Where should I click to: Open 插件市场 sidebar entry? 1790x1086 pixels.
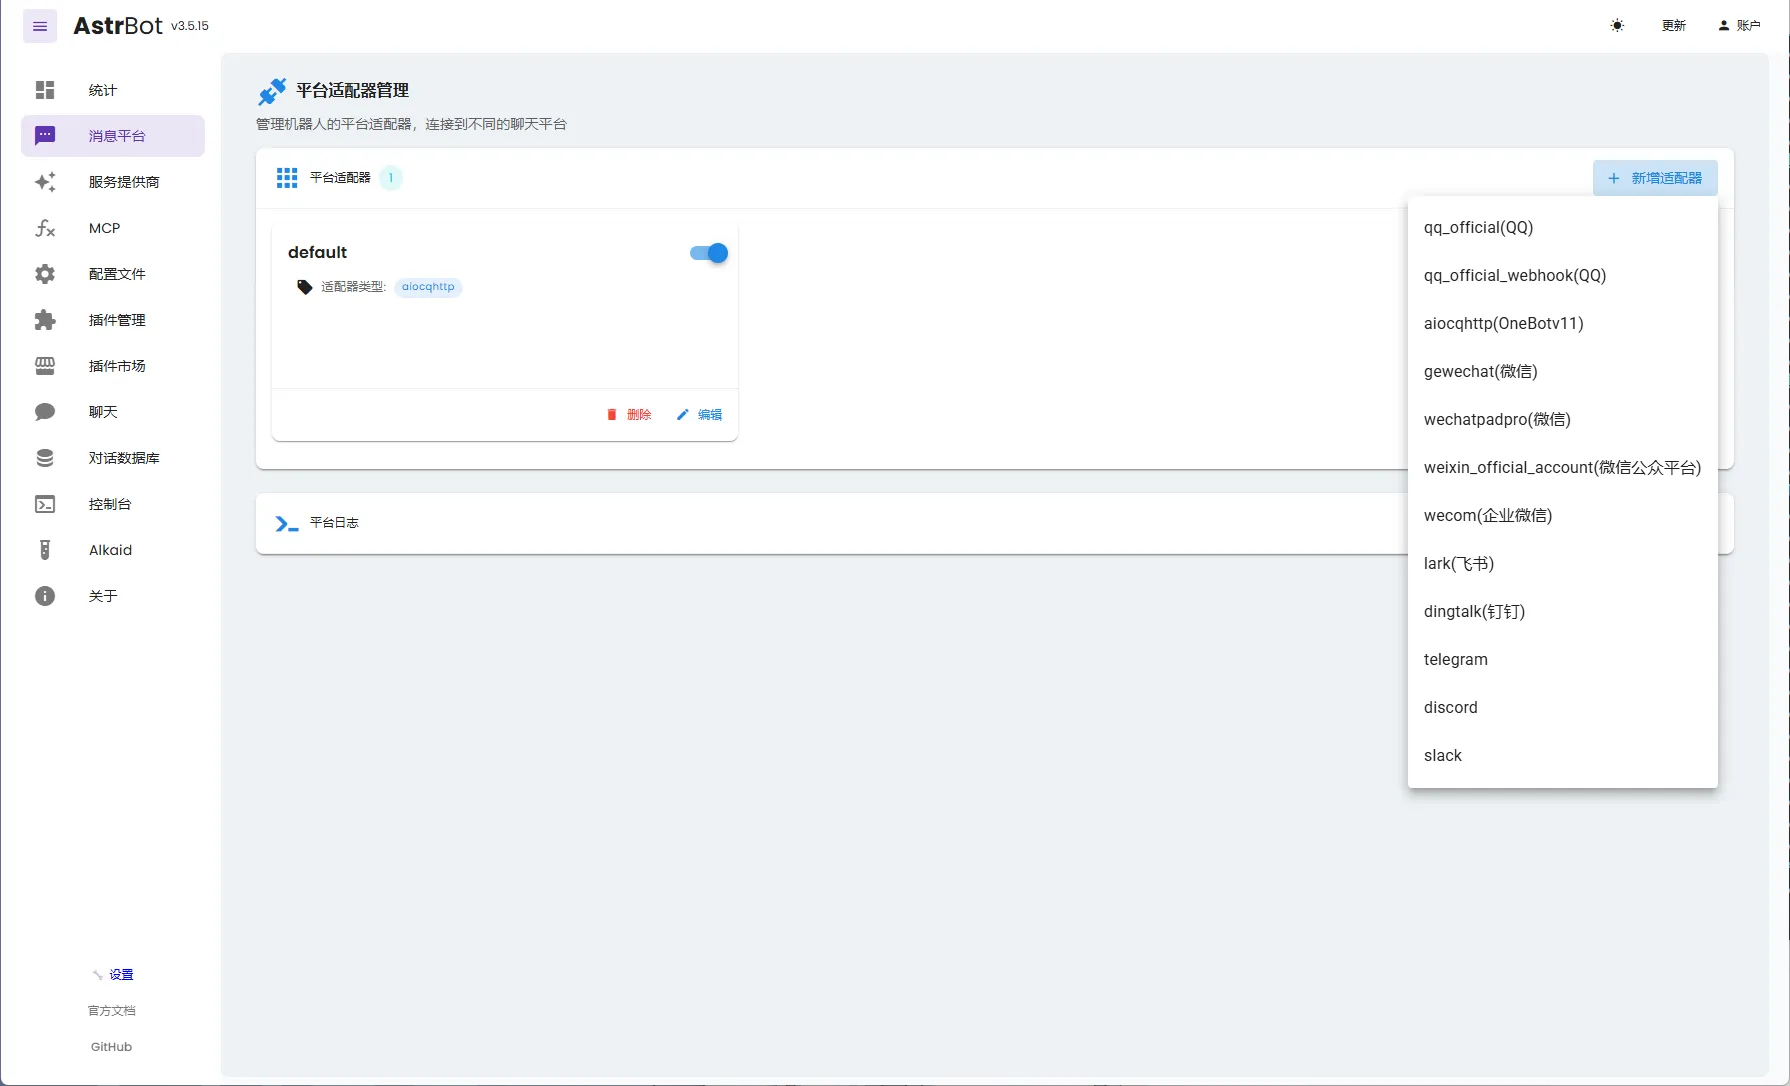[x=113, y=366]
